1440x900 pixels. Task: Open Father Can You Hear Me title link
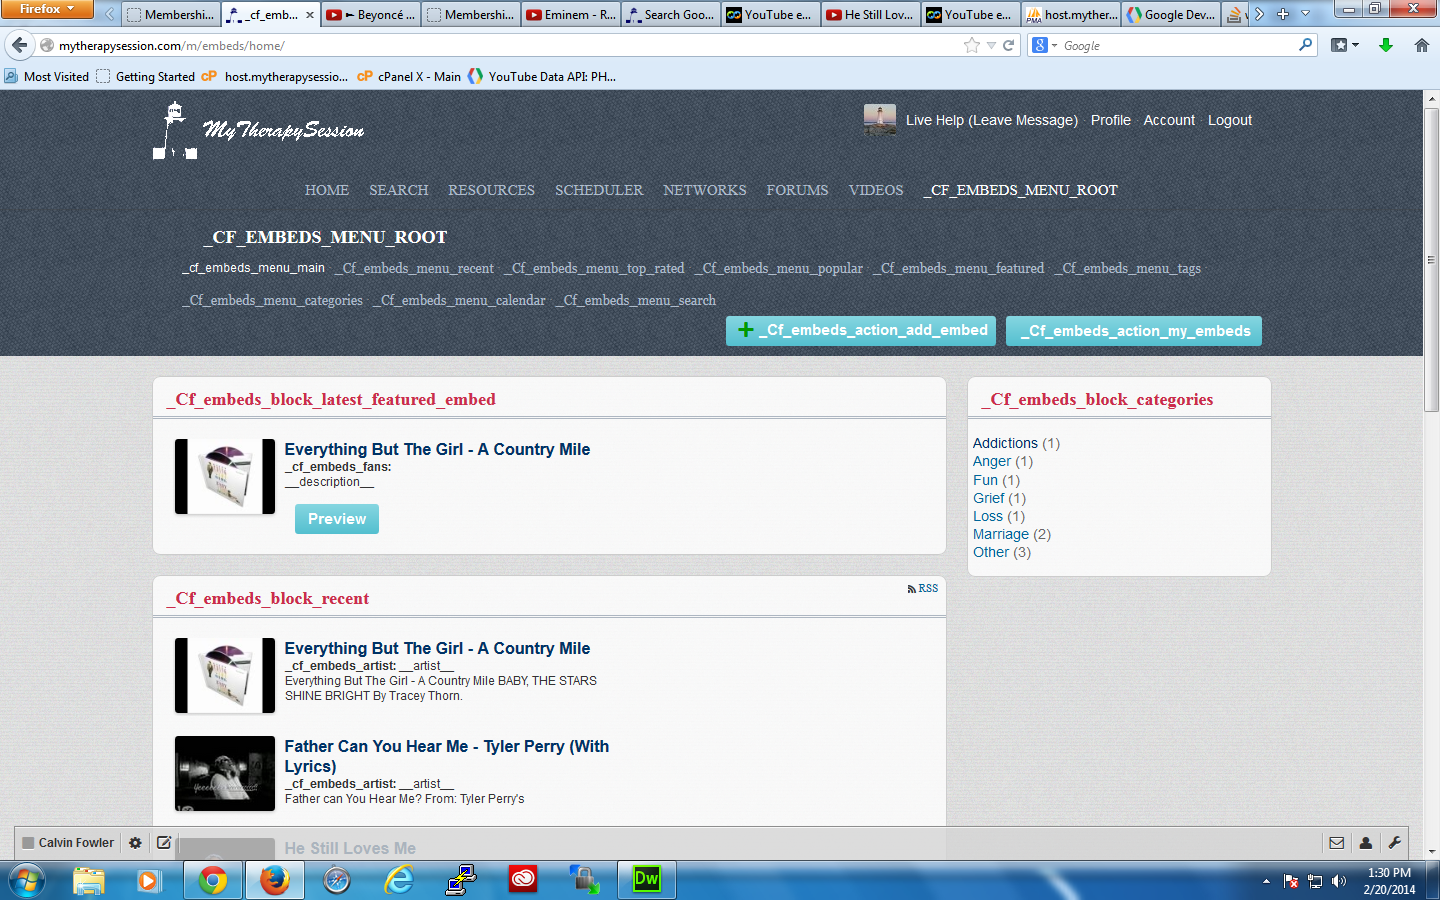click(x=447, y=756)
